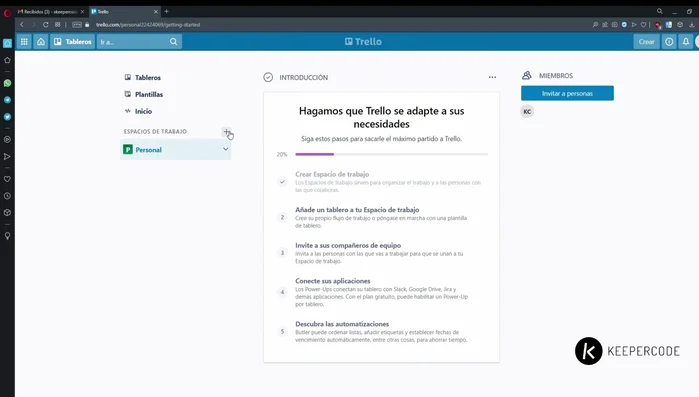Open the notifications bell
Screen dimensions: 699x397
click(x=686, y=41)
